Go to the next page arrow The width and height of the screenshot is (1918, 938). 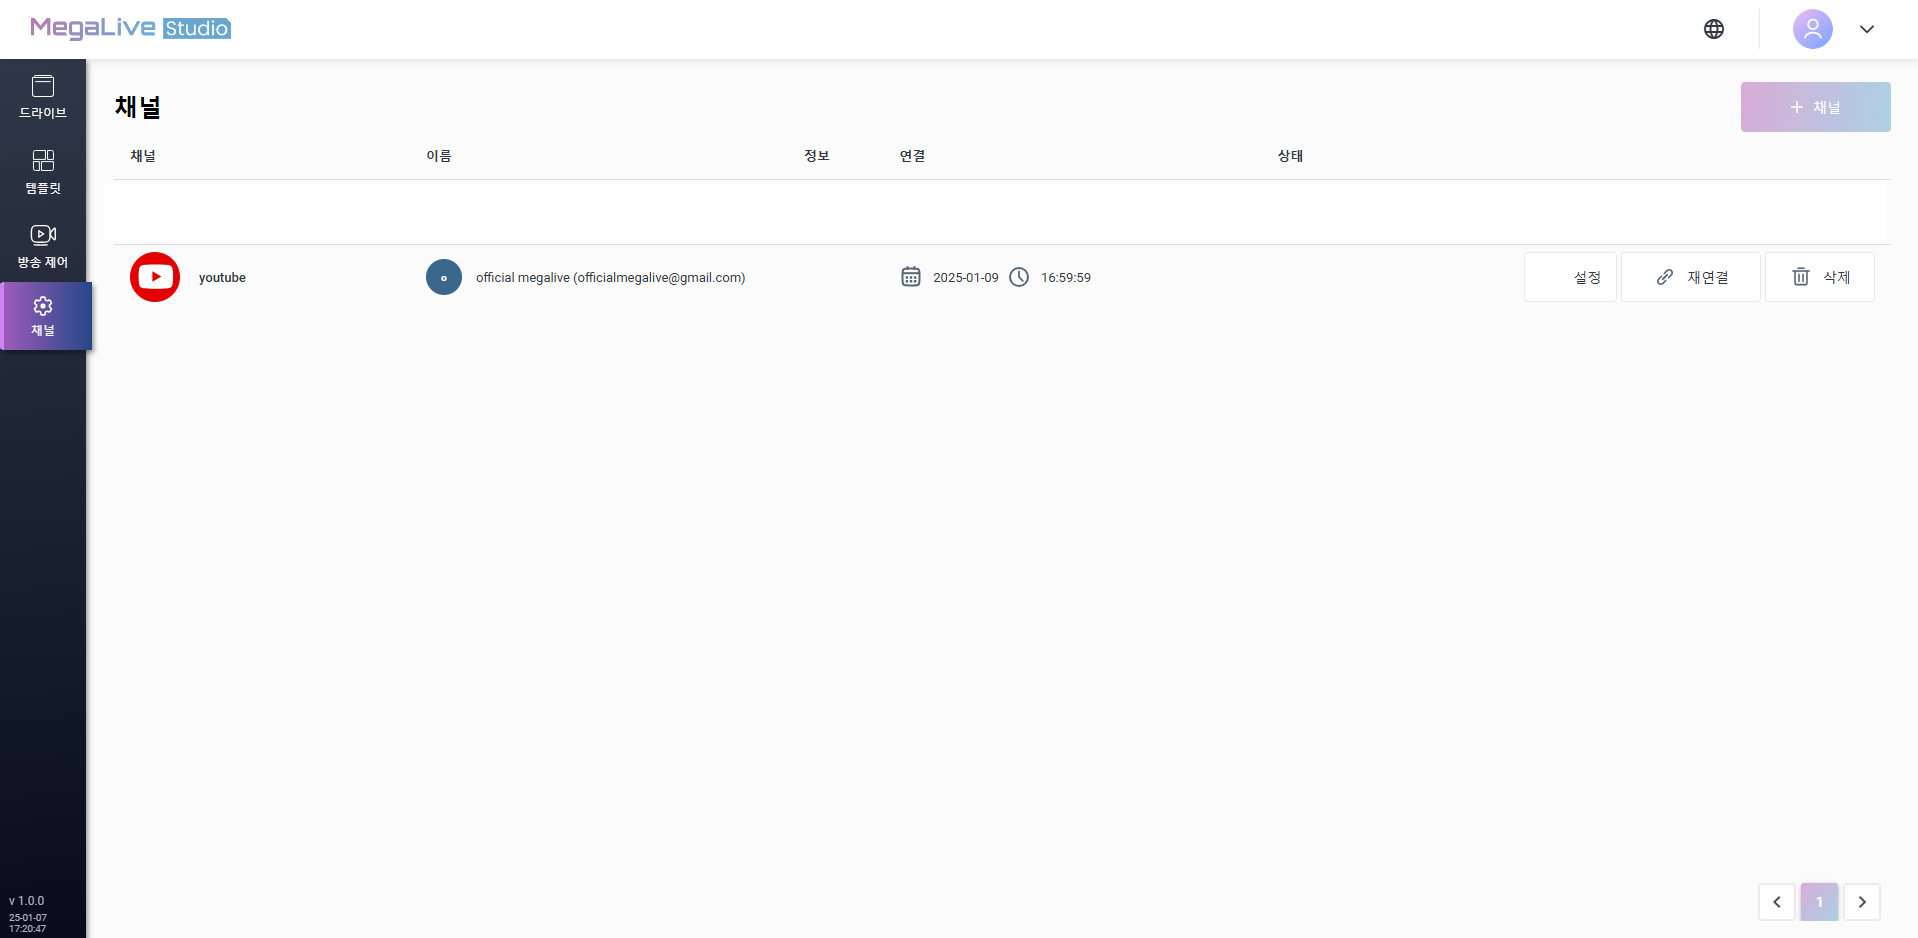[1862, 902]
